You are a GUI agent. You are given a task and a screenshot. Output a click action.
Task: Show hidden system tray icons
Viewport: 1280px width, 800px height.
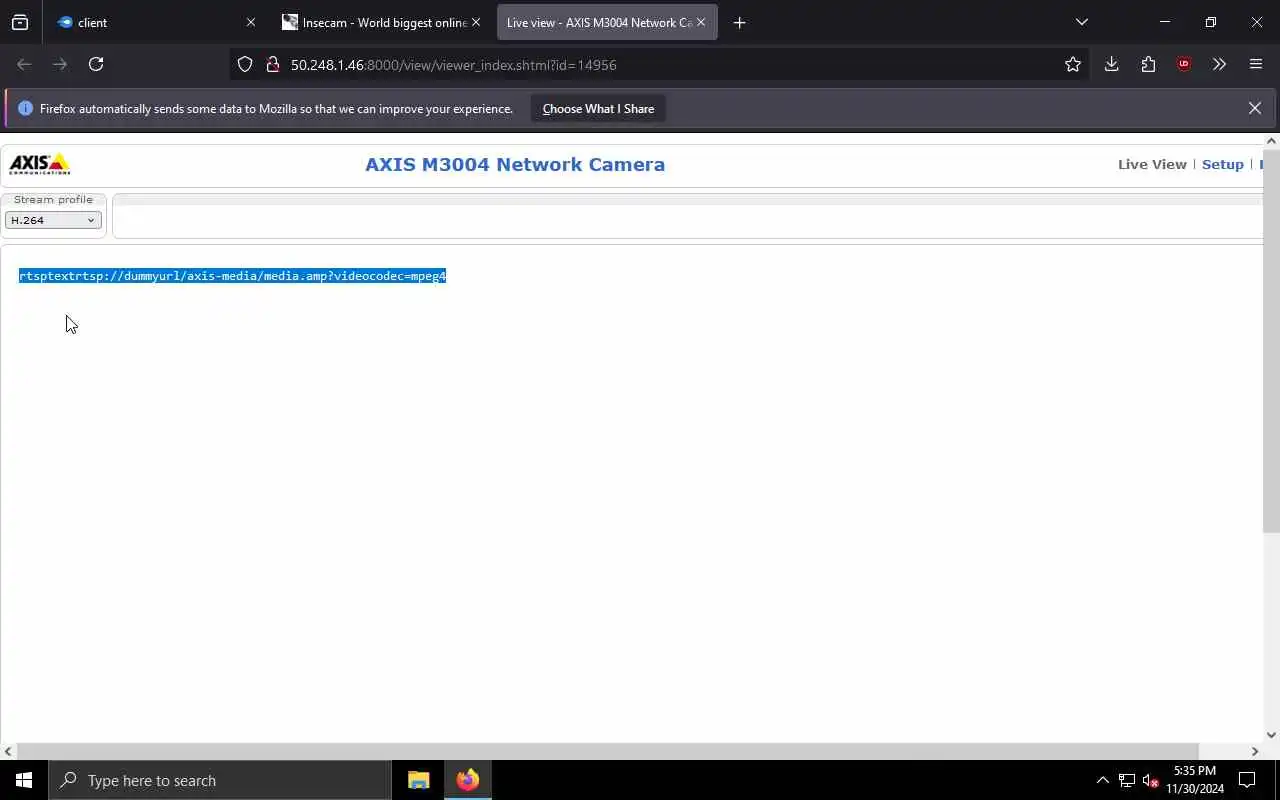[x=1102, y=780]
